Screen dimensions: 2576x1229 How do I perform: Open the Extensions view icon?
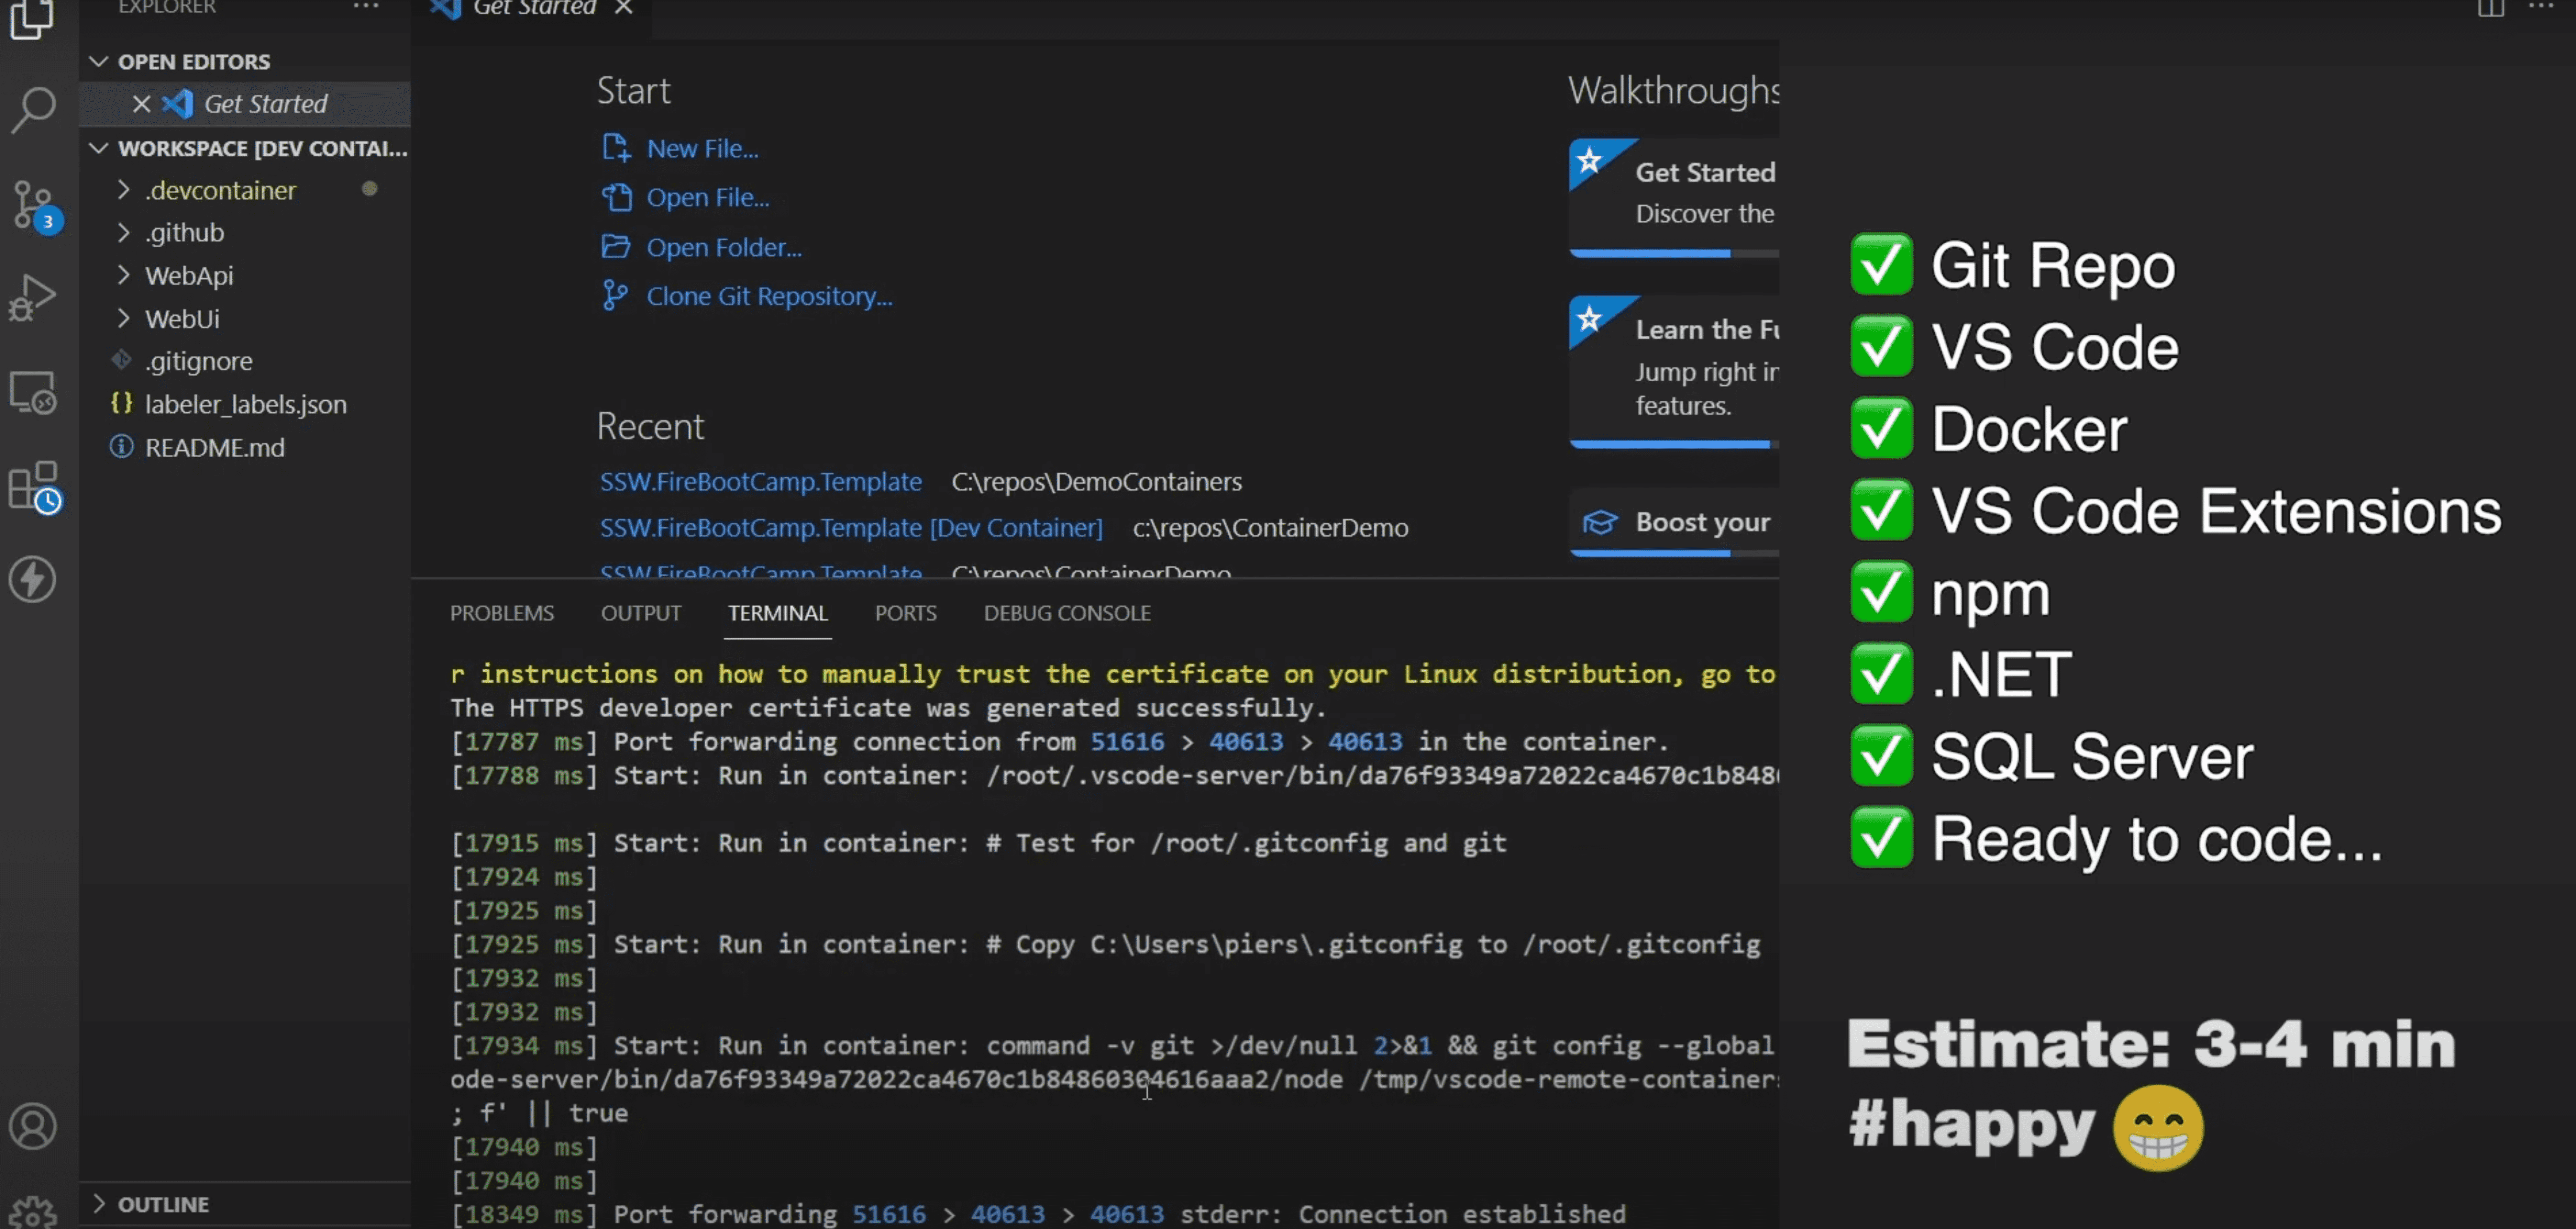coord(33,487)
